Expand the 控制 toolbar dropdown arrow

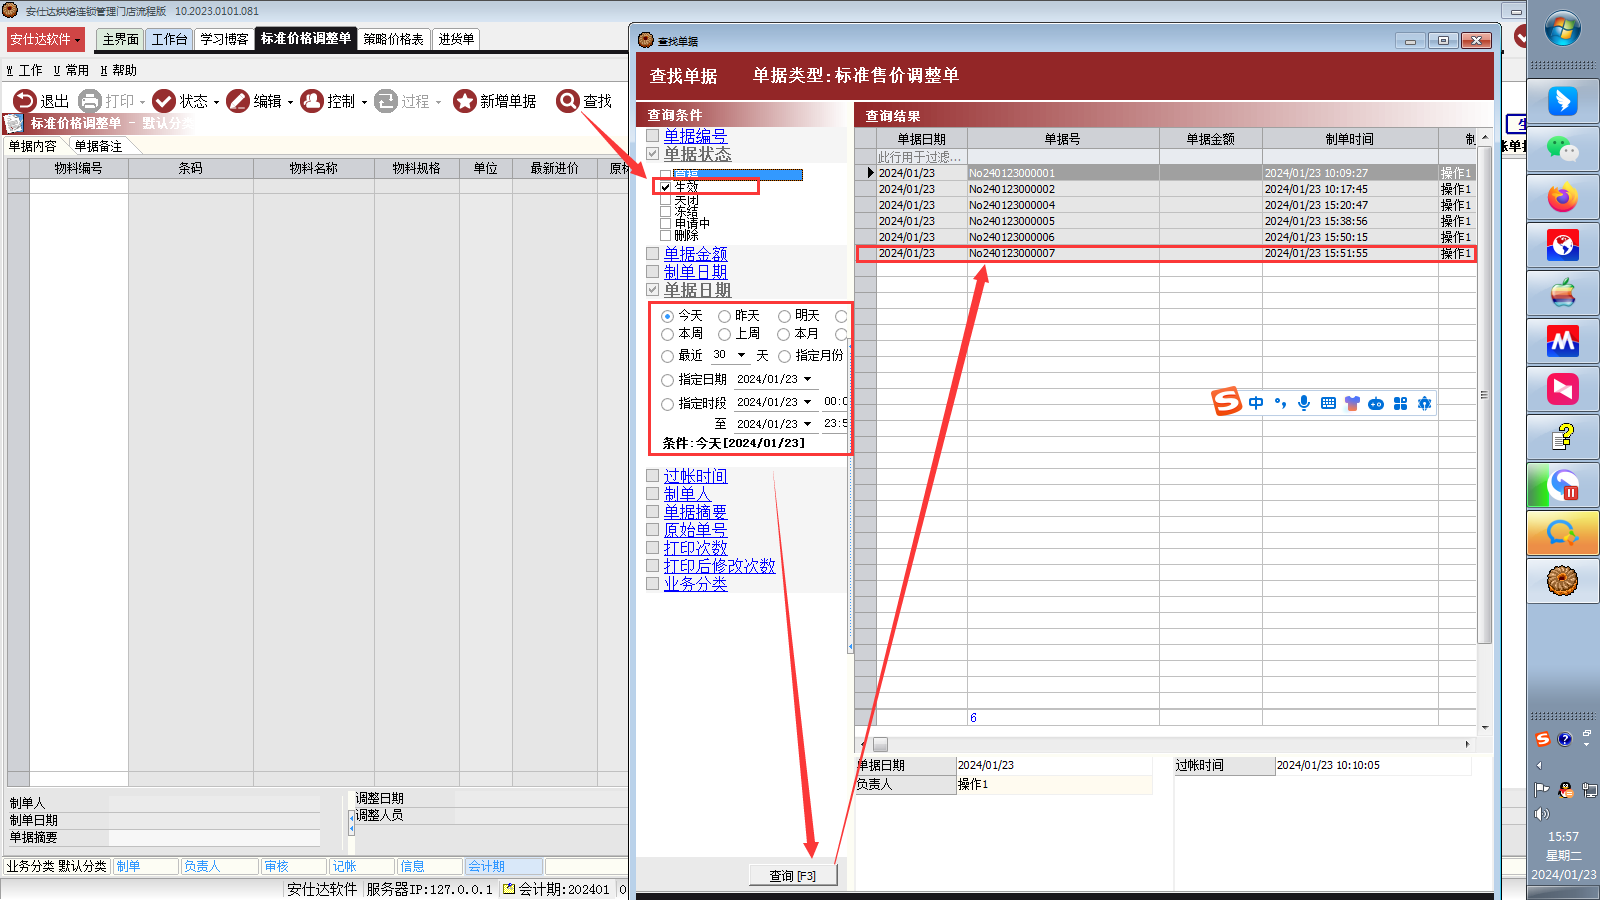(x=364, y=102)
